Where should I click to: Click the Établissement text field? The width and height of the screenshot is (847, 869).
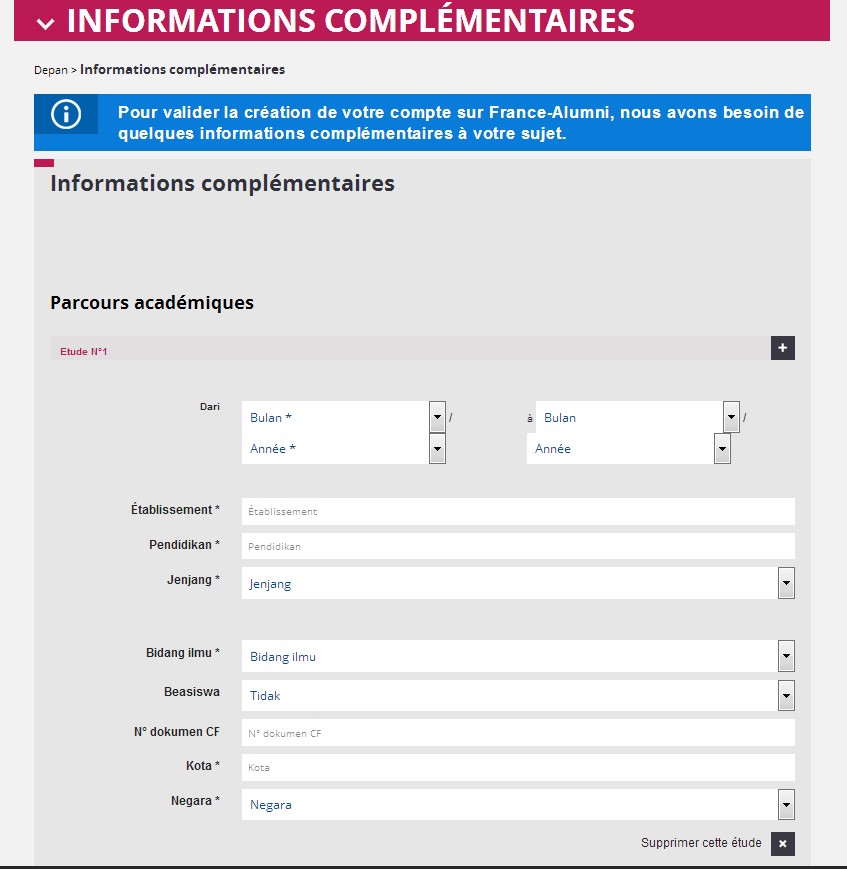pos(518,511)
